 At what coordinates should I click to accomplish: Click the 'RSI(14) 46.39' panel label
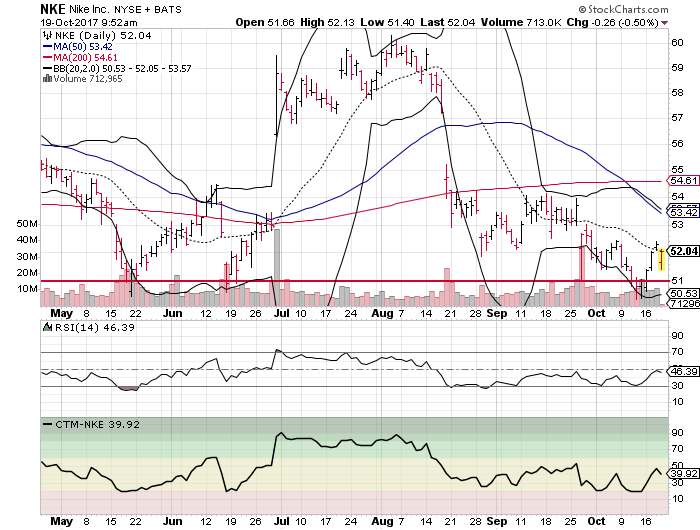[94, 327]
